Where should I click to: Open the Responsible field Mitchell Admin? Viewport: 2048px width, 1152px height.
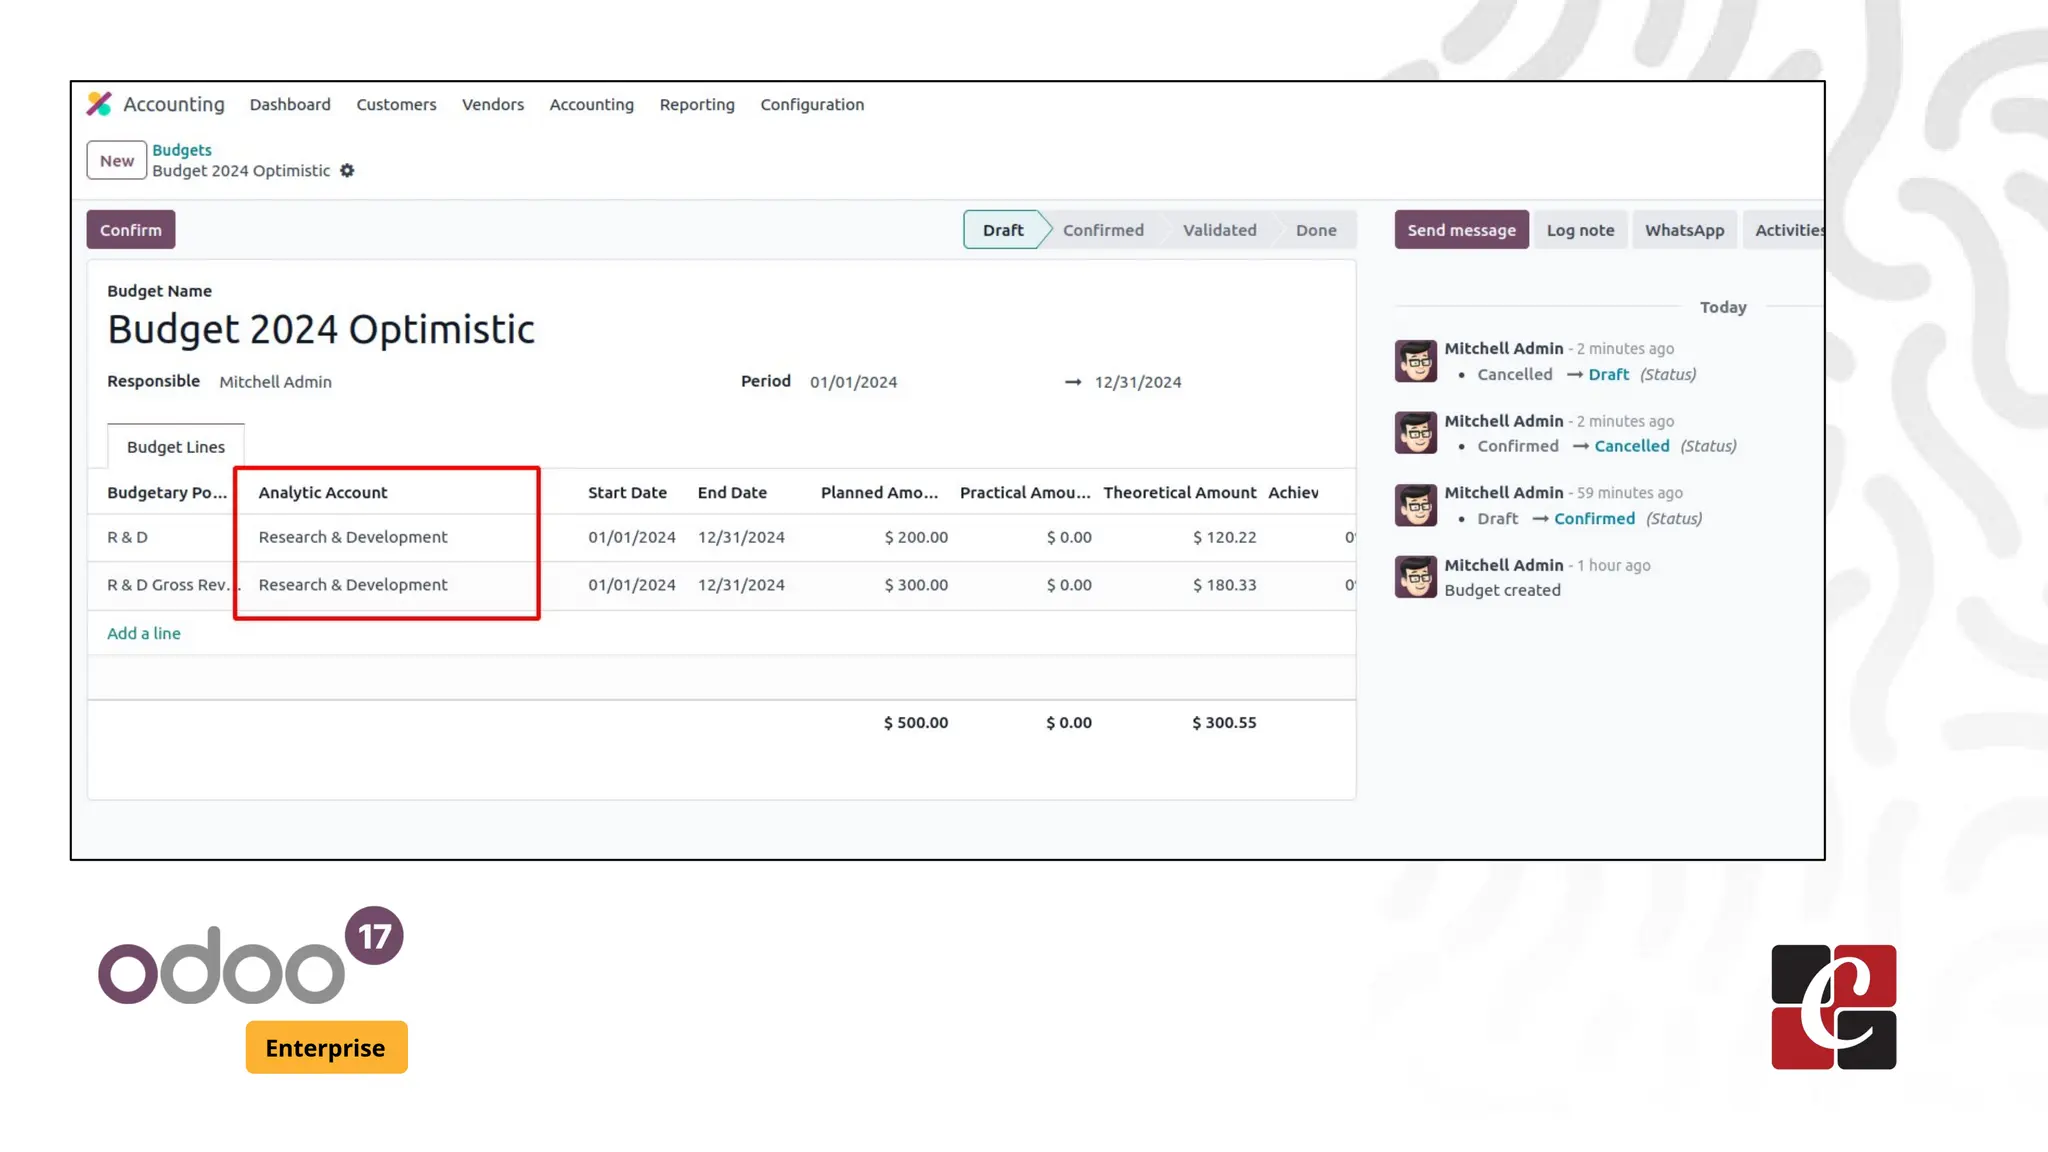(276, 382)
